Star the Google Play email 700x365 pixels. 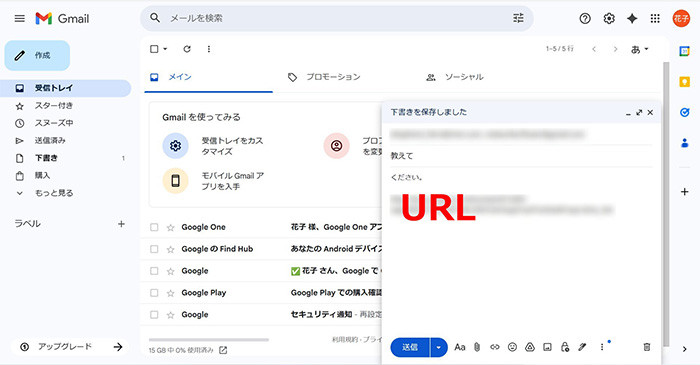pyautogui.click(x=170, y=293)
